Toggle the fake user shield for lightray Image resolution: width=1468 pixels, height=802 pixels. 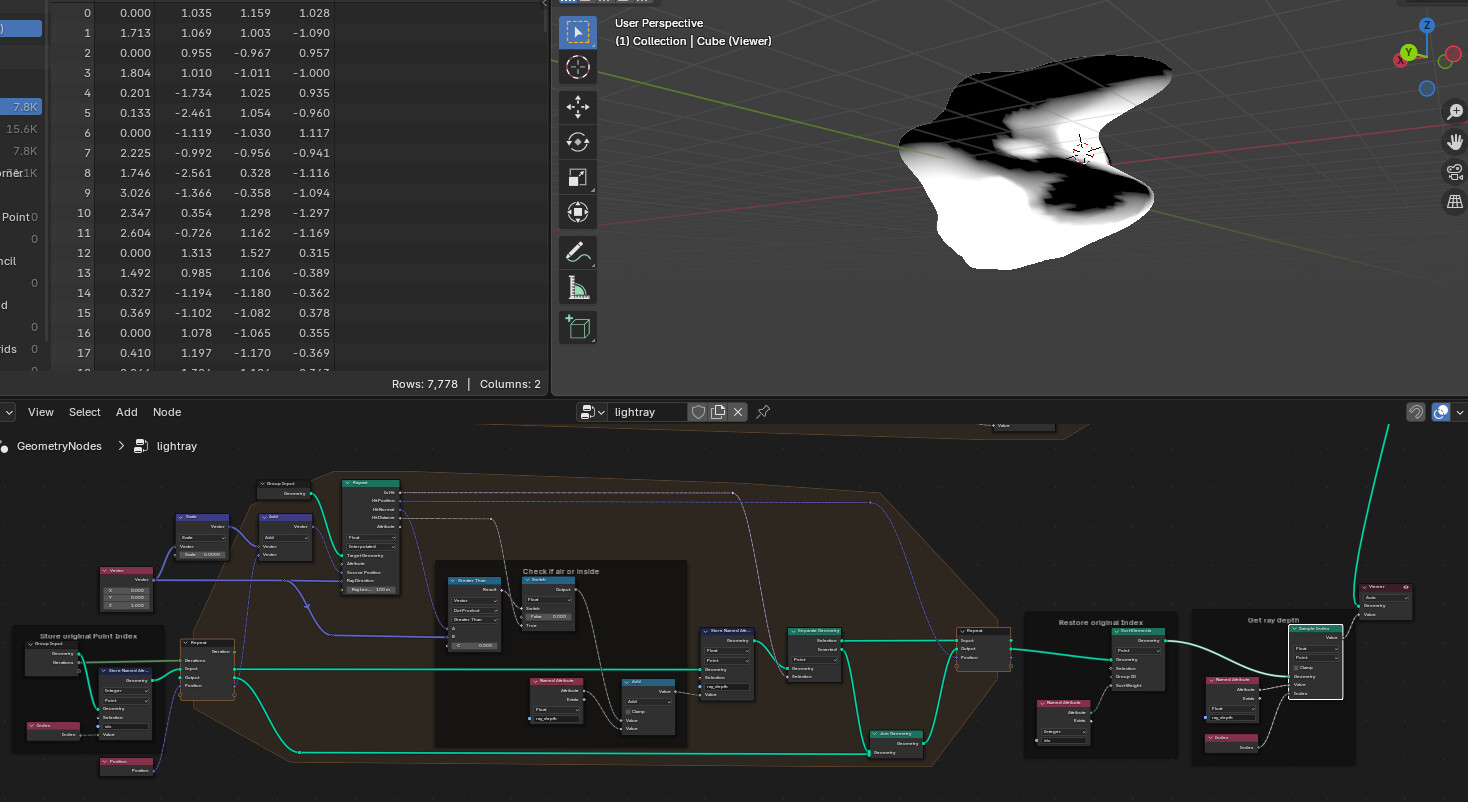698,412
